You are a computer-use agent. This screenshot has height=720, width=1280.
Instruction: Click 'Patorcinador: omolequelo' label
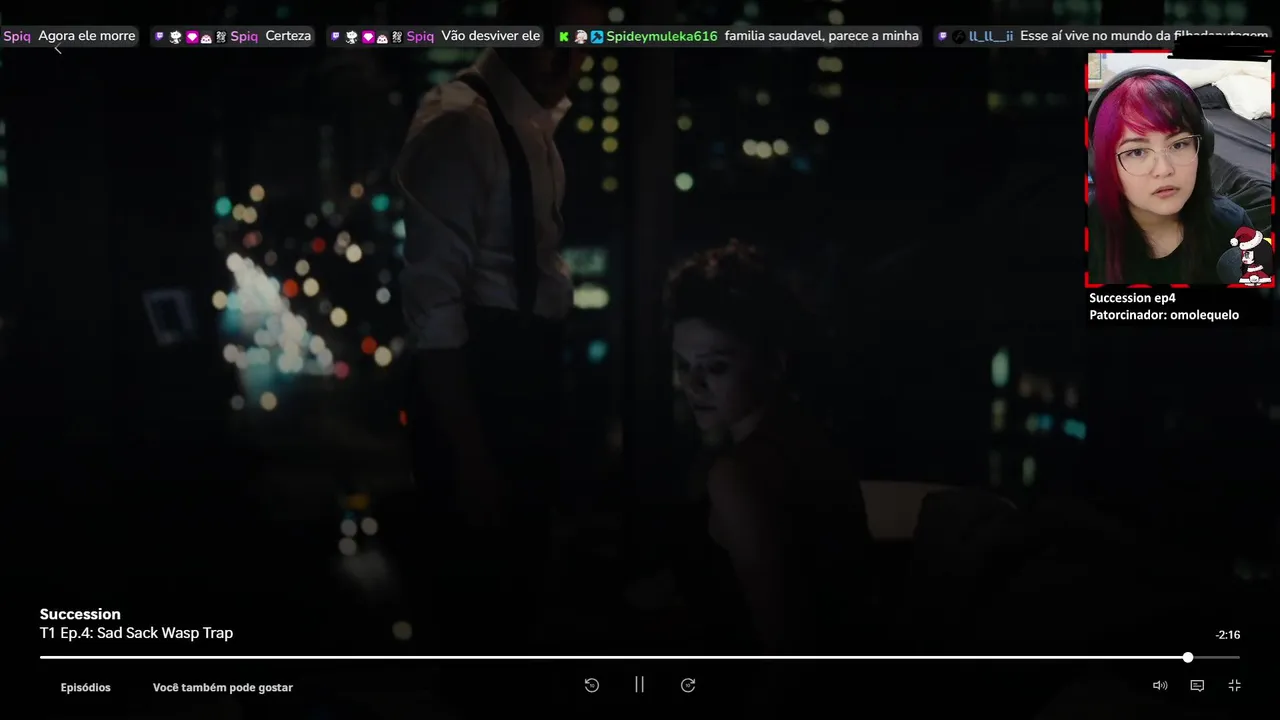[x=1164, y=315]
